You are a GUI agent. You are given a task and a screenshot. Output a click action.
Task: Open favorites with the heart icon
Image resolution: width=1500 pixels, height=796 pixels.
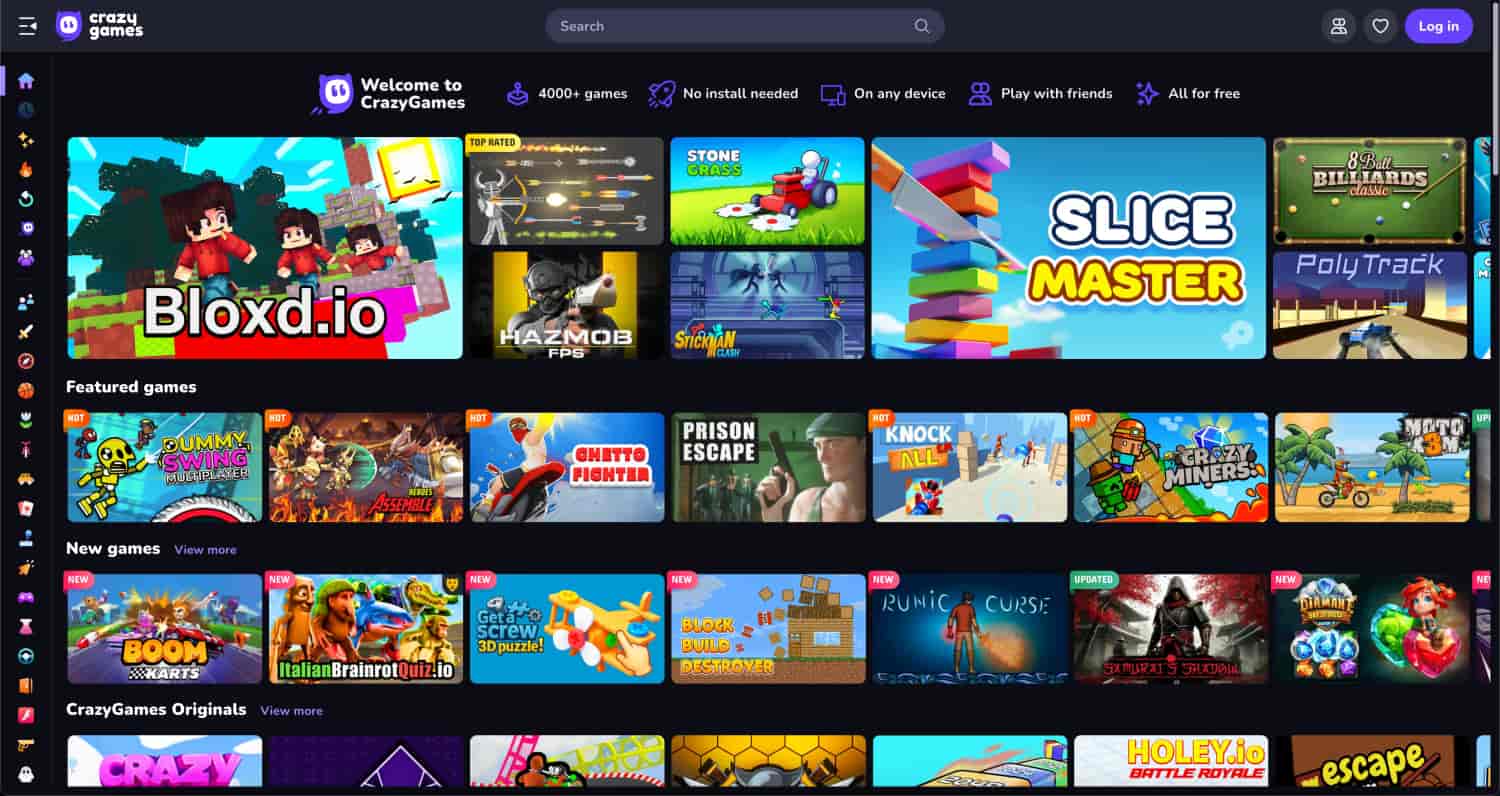point(1380,26)
